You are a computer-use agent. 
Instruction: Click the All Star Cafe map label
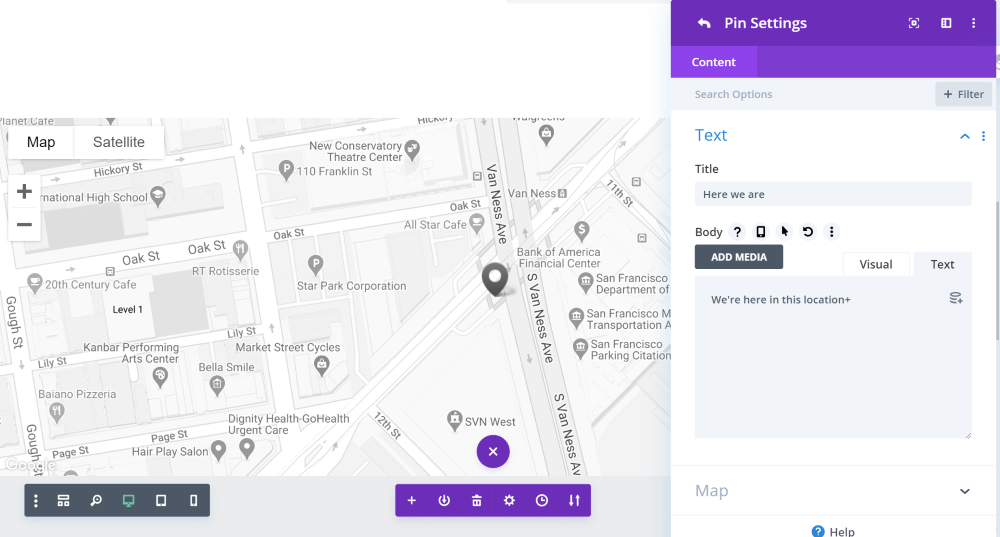pos(435,225)
